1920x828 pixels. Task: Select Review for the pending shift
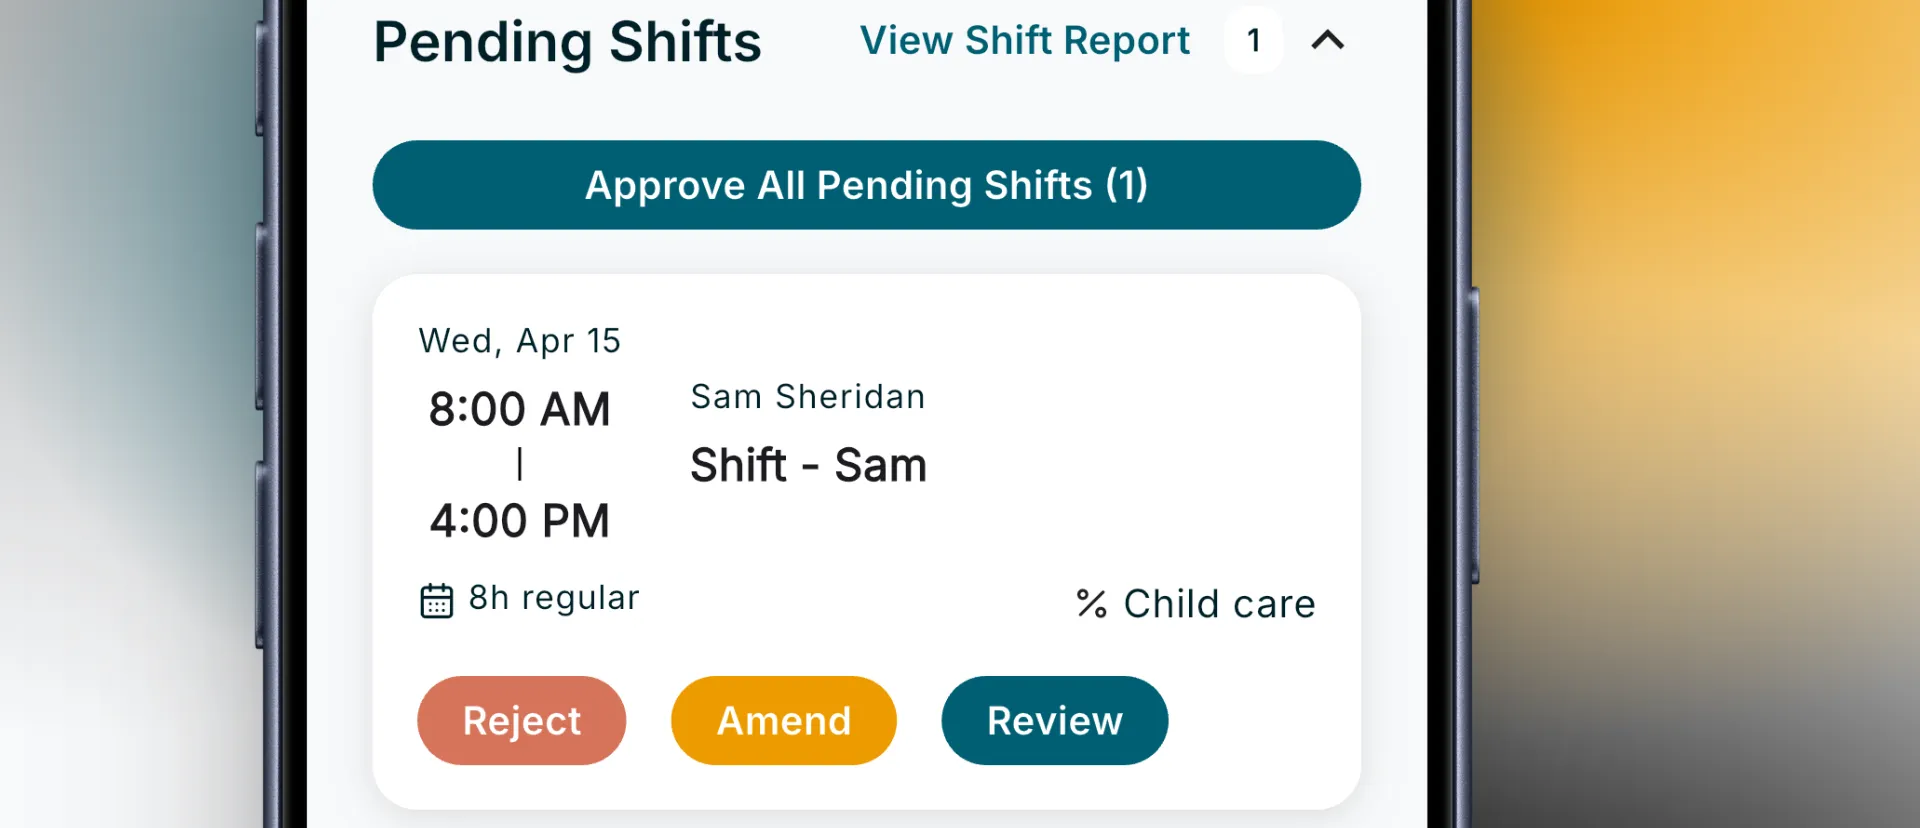(x=1054, y=720)
